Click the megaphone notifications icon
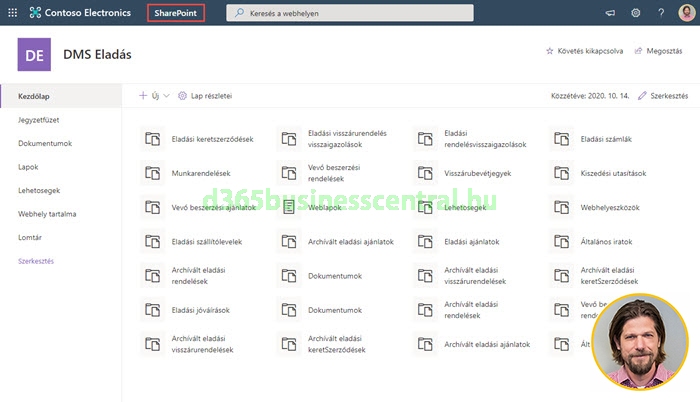Screen dimensions: 700x402 point(610,13)
